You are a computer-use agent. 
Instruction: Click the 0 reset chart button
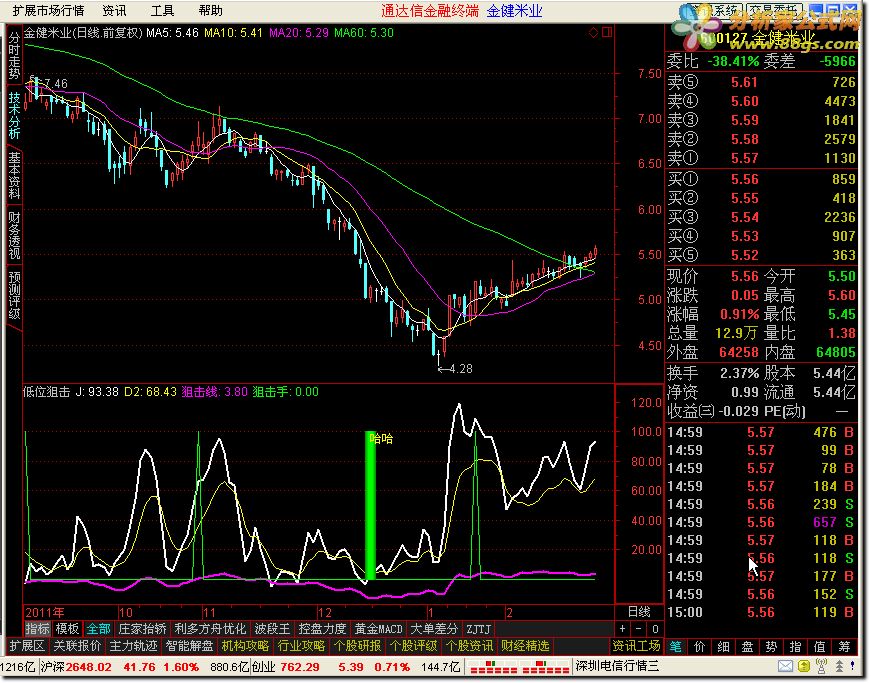(x=655, y=629)
